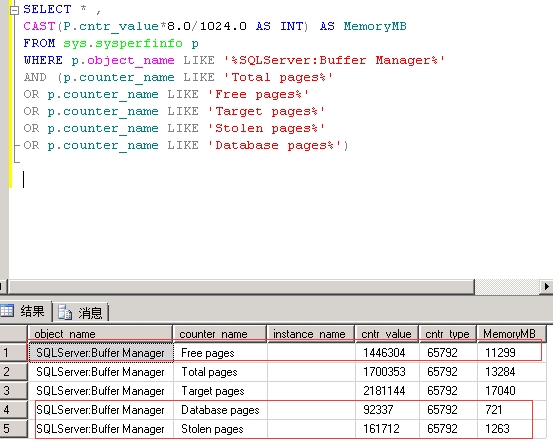553x444 pixels.
Task: Click the 'Database pages' counter name cell
Action: 220,410
